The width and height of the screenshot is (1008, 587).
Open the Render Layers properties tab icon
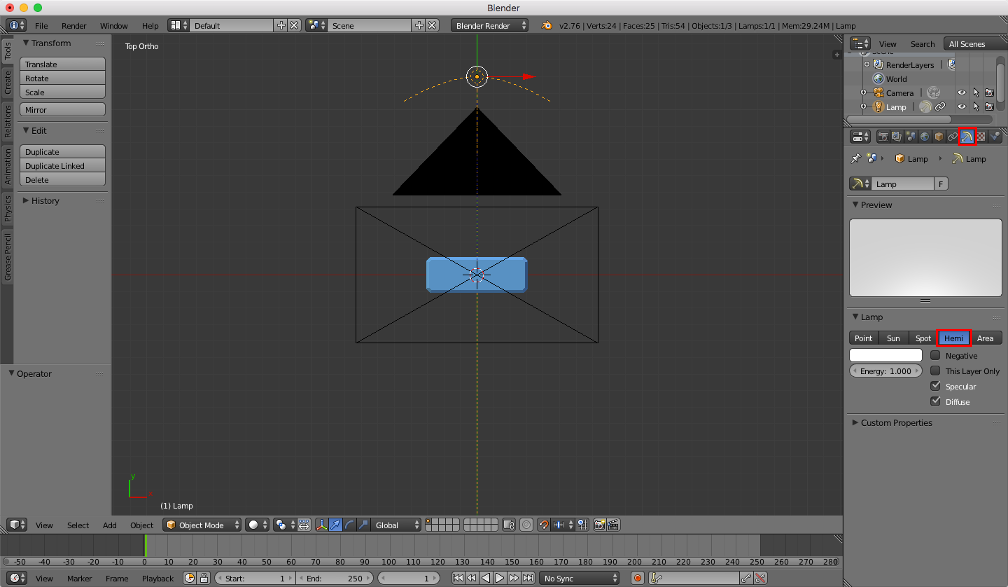pos(896,136)
